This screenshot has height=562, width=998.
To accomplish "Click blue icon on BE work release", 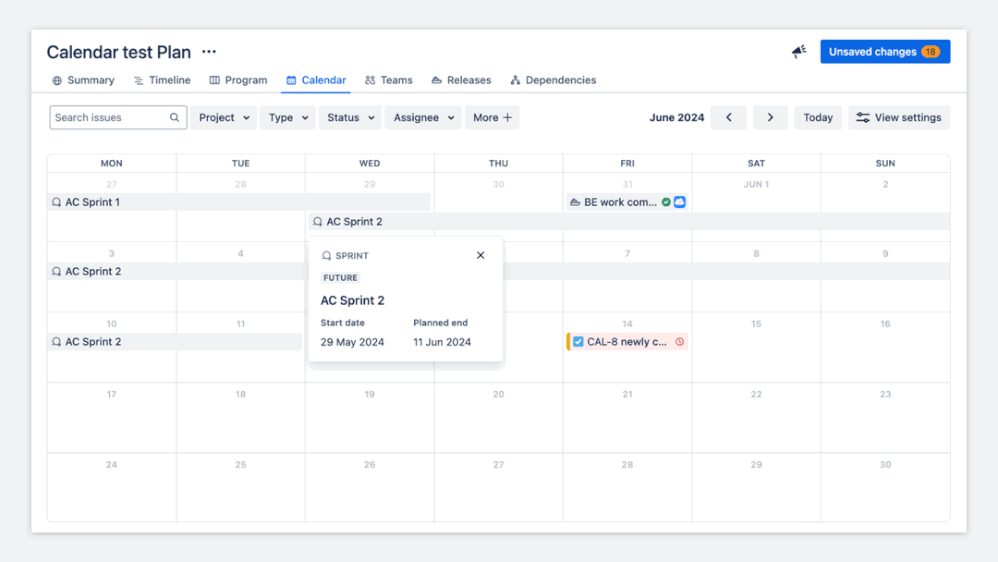I will (x=680, y=202).
